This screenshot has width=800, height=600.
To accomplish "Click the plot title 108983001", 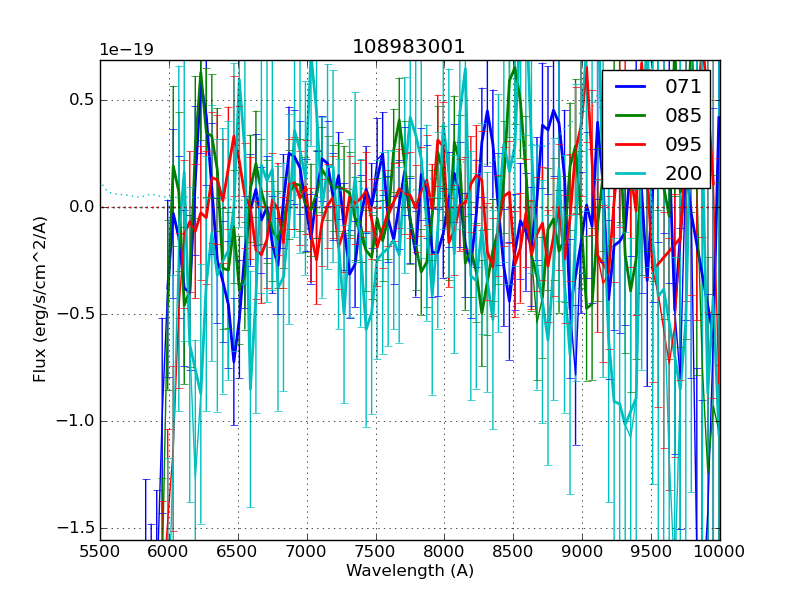I will 409,47.
